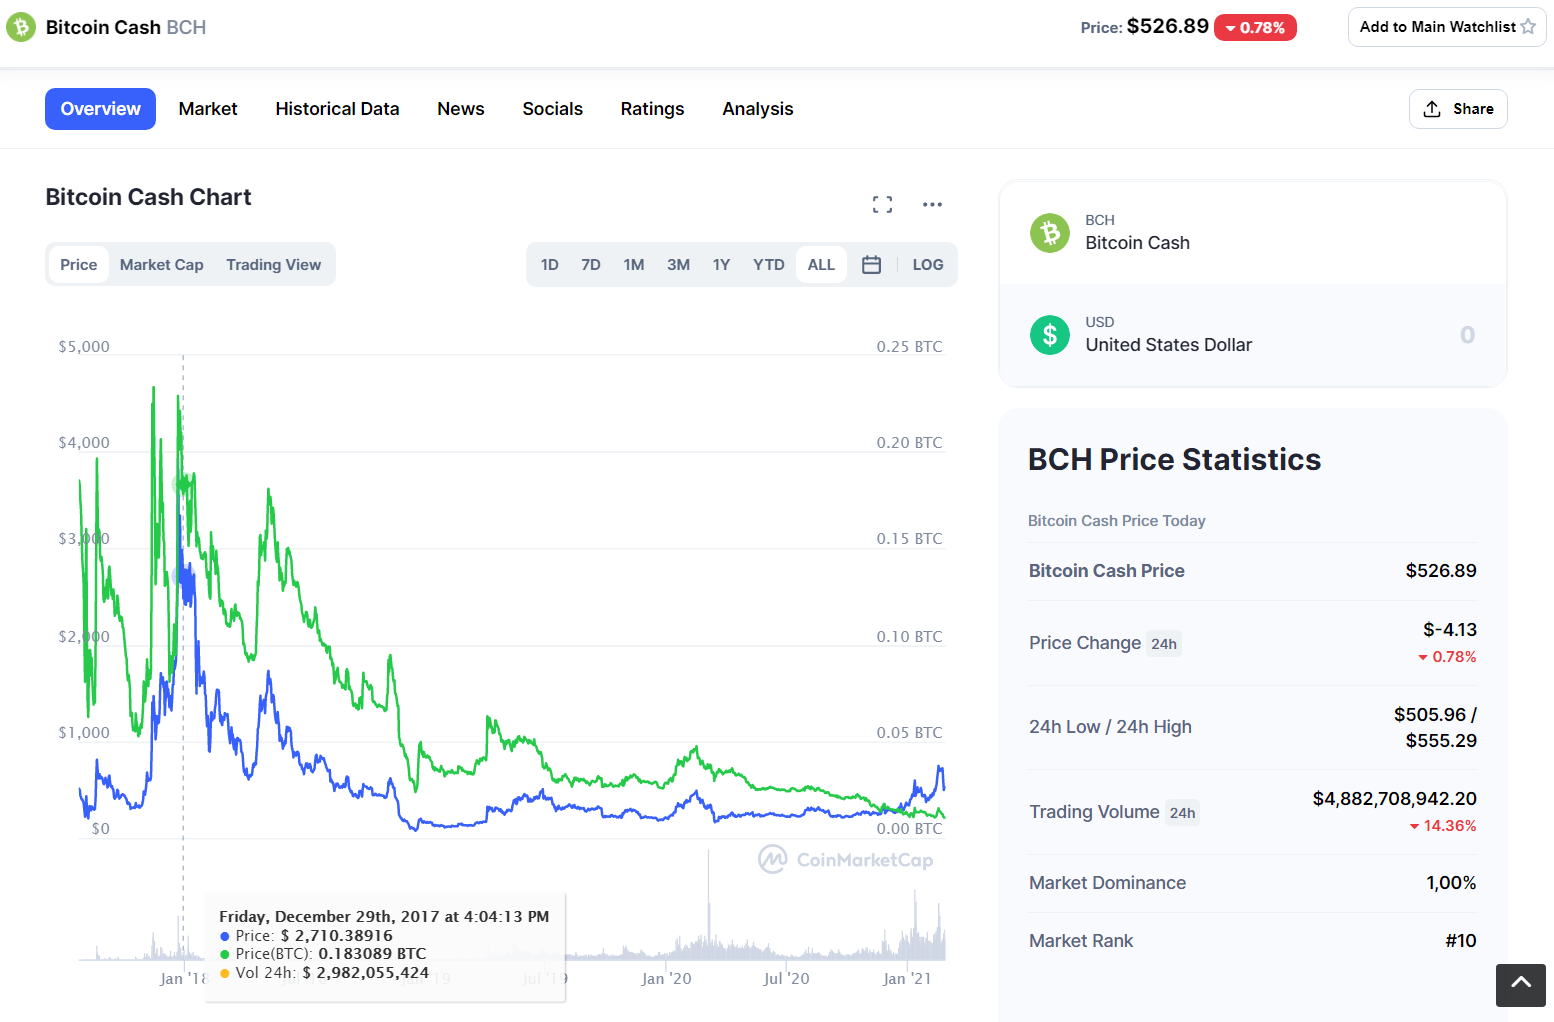Click the red 0.78% price change badge
The image size is (1554, 1022).
(x=1255, y=28)
